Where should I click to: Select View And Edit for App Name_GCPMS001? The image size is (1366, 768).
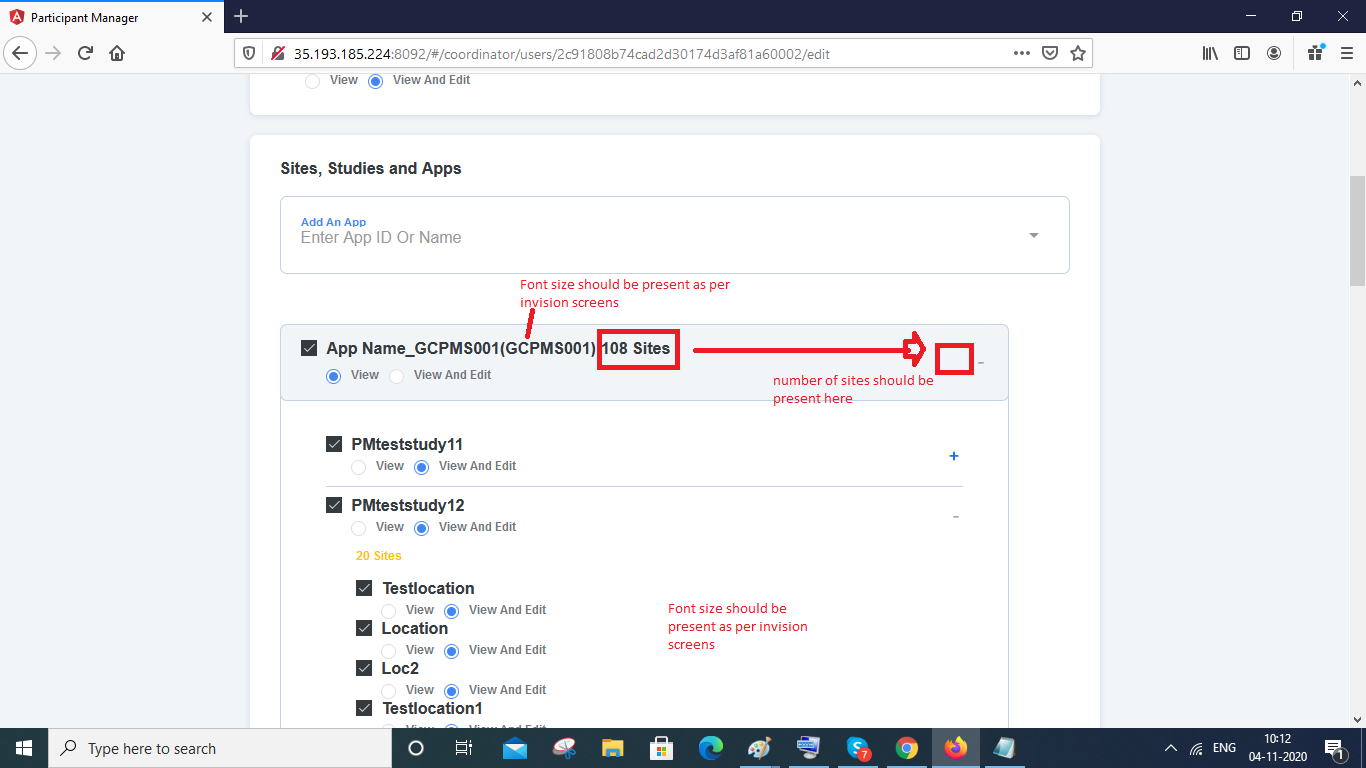[x=397, y=375]
